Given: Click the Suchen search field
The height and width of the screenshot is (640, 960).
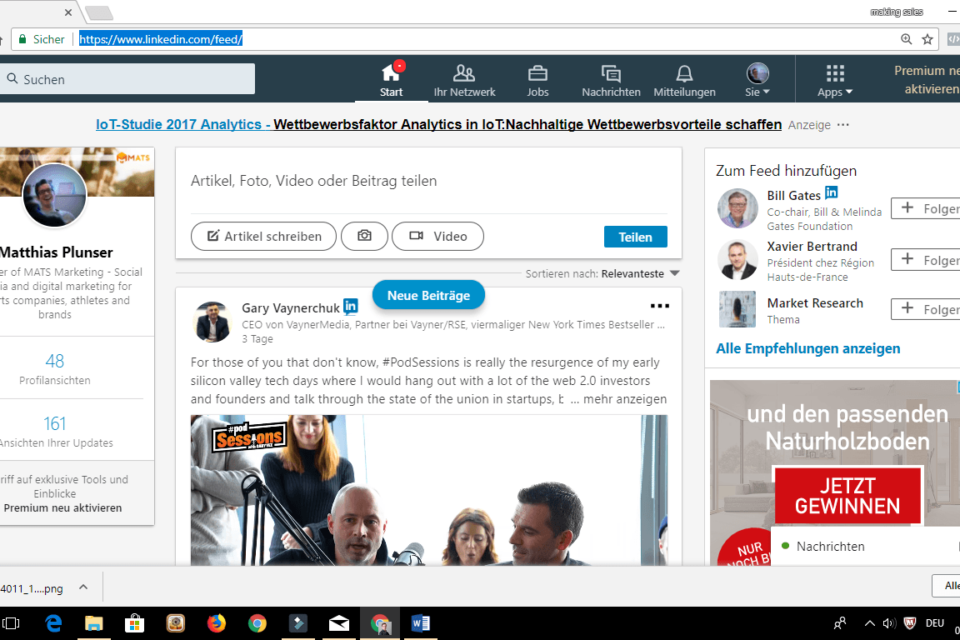Looking at the screenshot, I should 130,79.
